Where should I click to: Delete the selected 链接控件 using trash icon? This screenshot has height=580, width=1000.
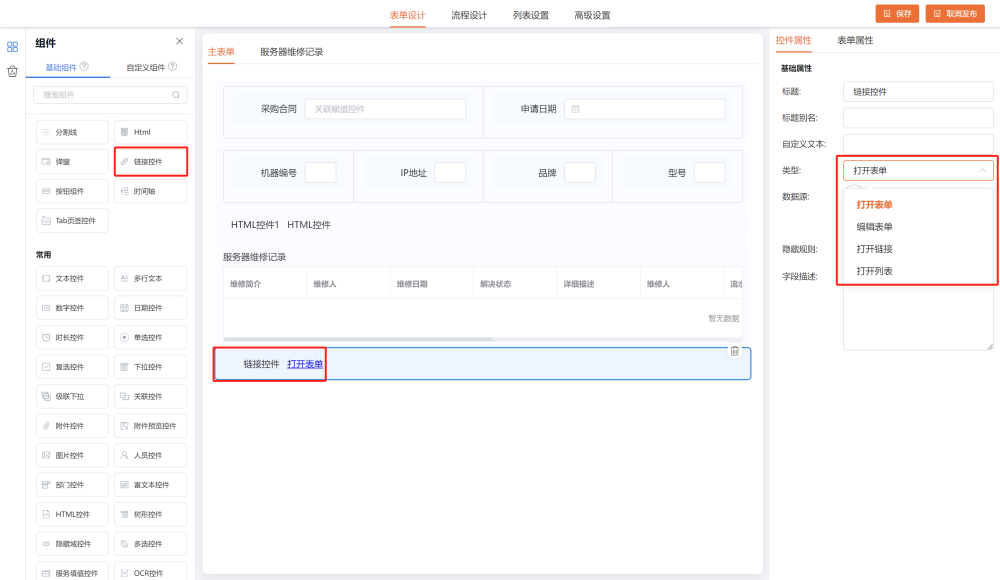(734, 351)
